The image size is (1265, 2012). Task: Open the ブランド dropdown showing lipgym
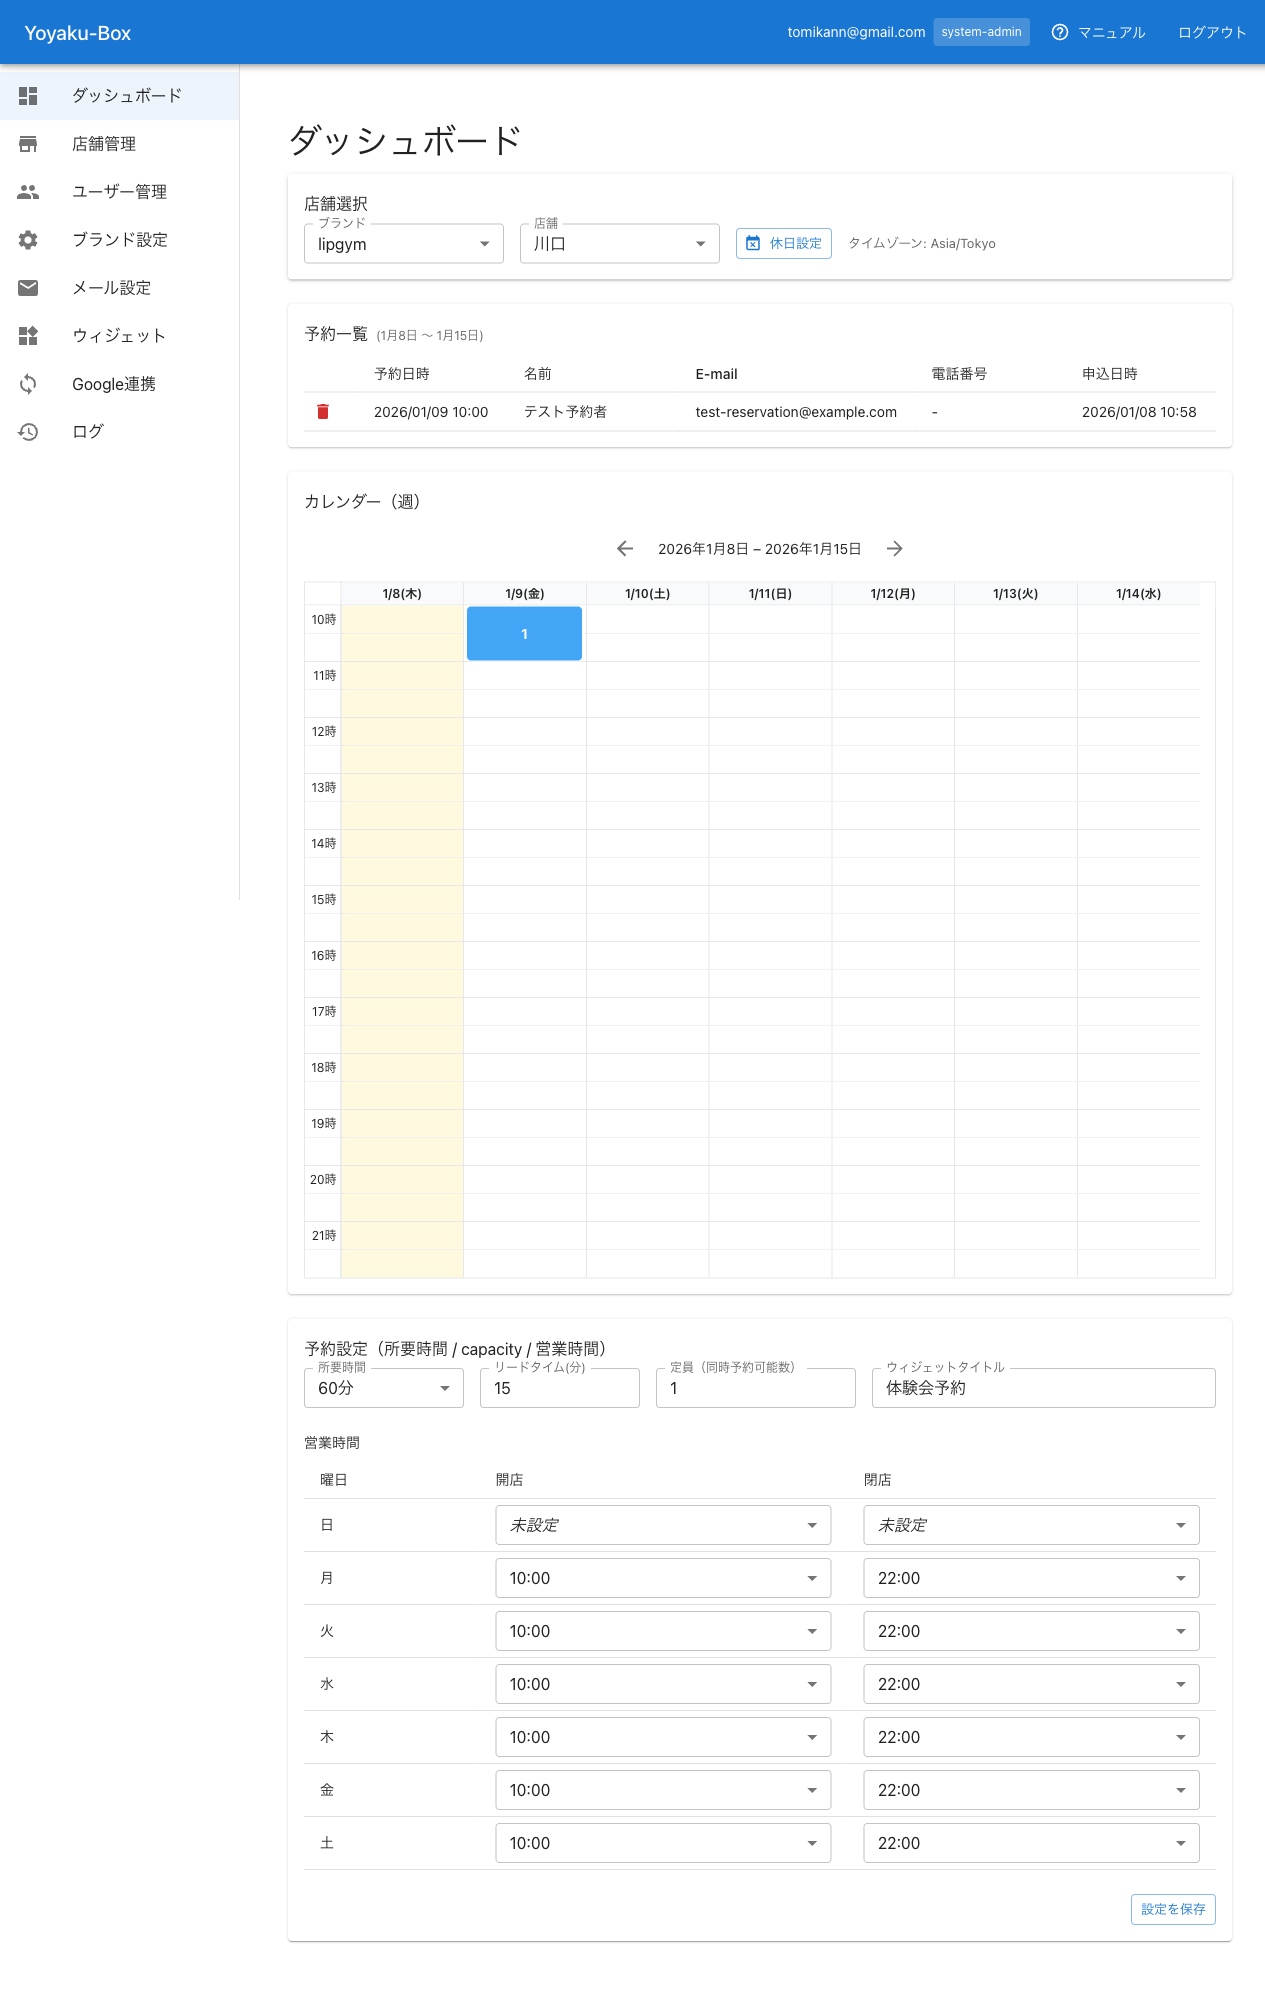click(x=403, y=244)
